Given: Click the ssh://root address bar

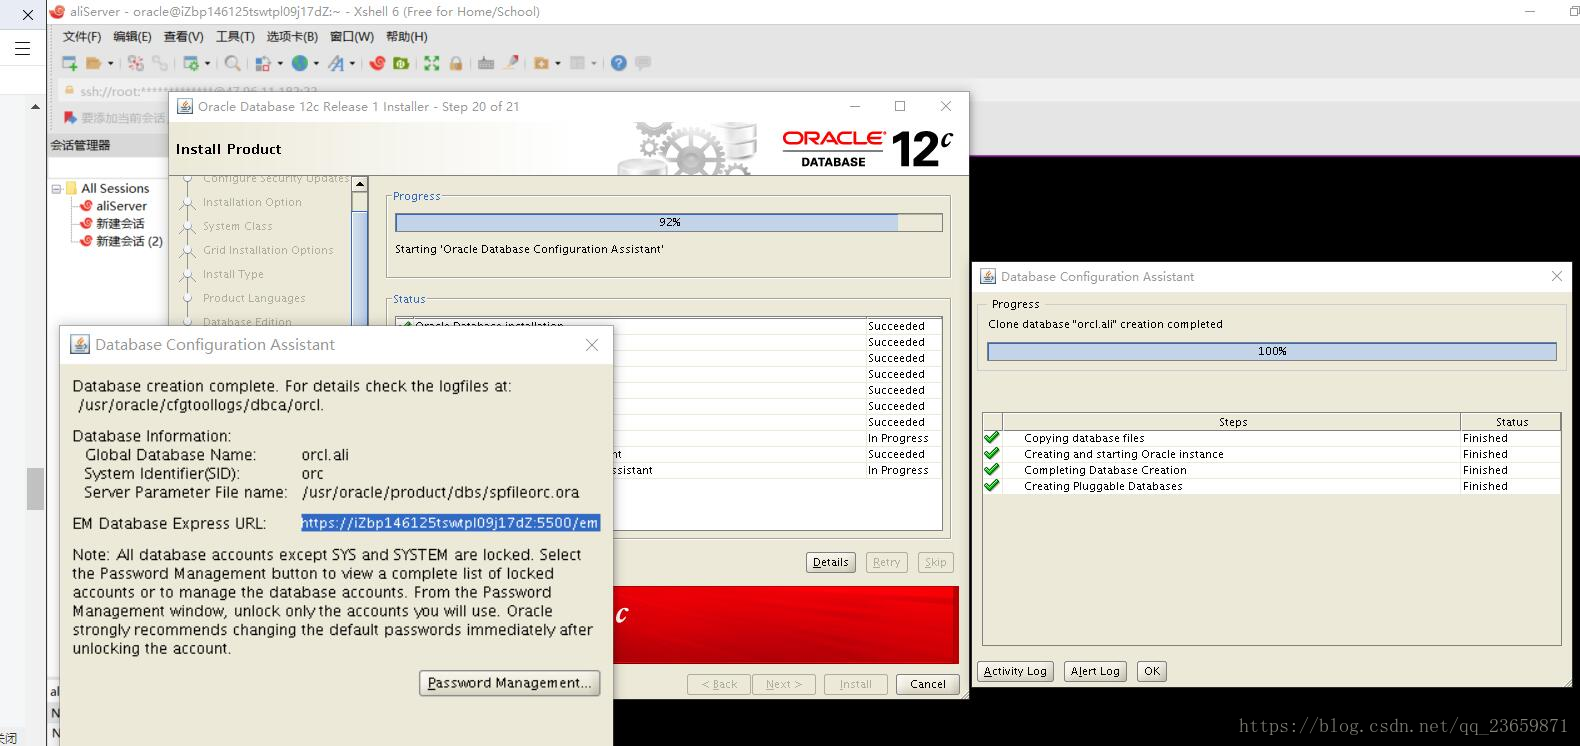Looking at the screenshot, I should [x=200, y=91].
